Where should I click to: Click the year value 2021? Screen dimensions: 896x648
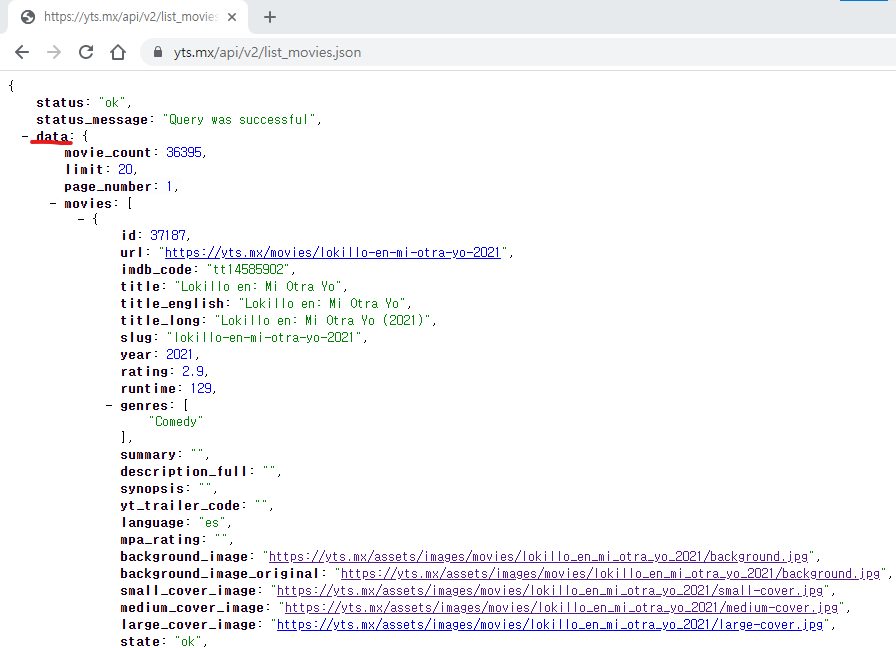179,355
